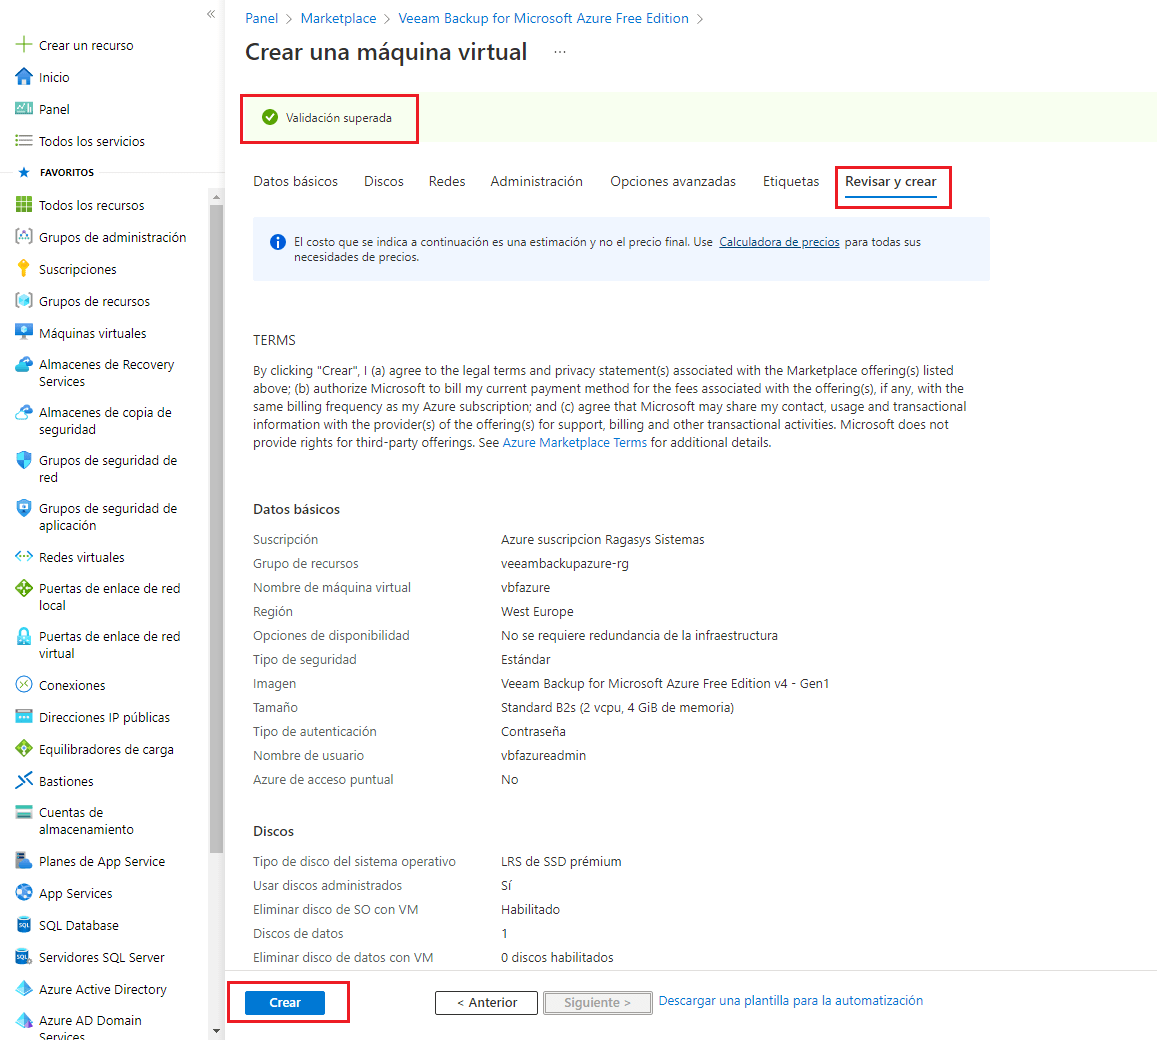Click the Cuentas de almacenamiento icon

pos(24,812)
